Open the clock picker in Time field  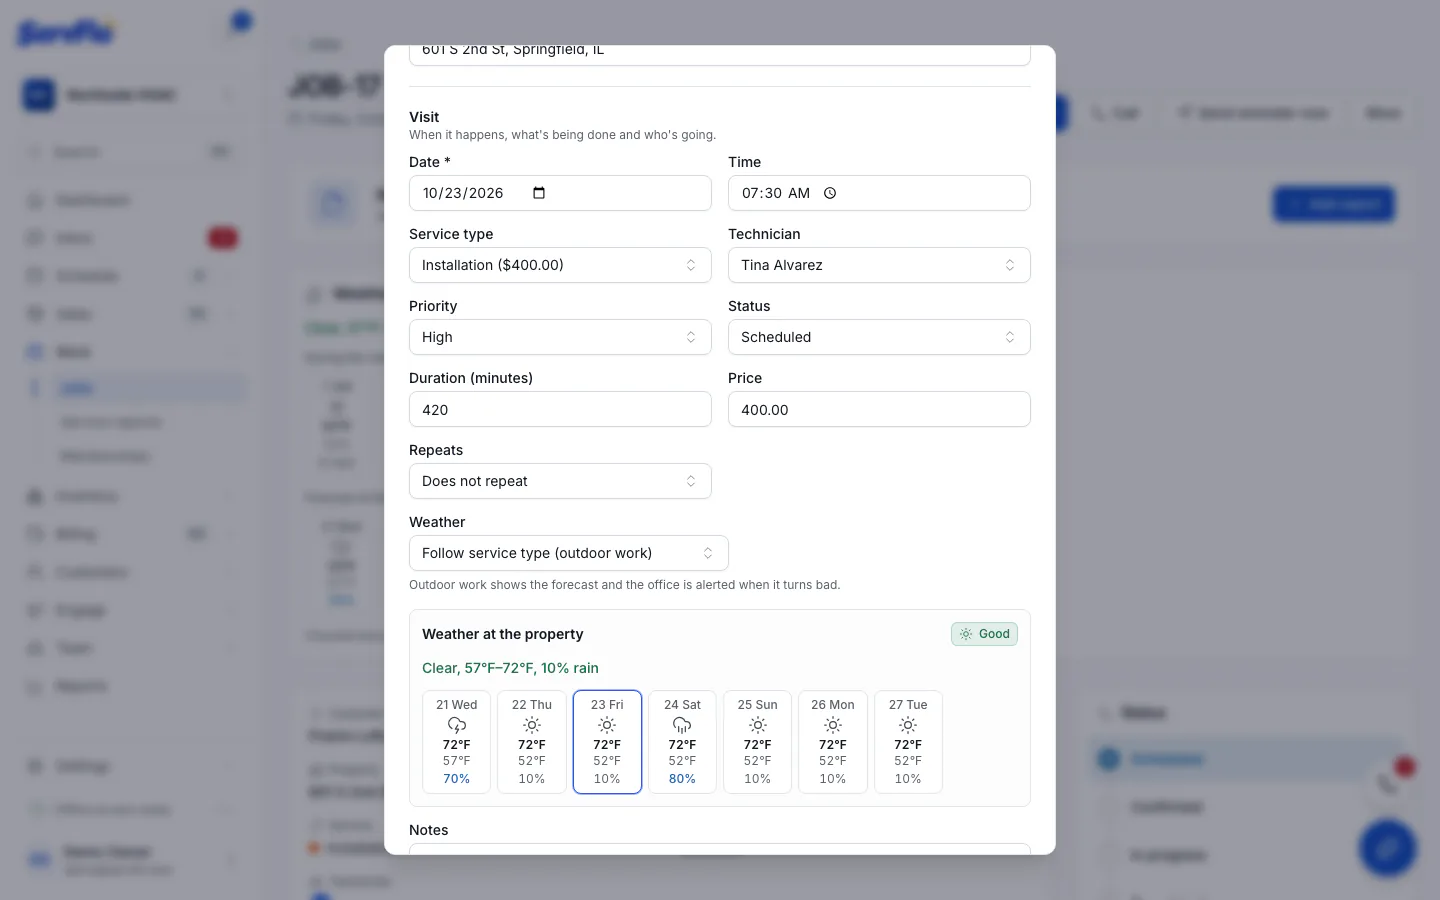click(830, 193)
